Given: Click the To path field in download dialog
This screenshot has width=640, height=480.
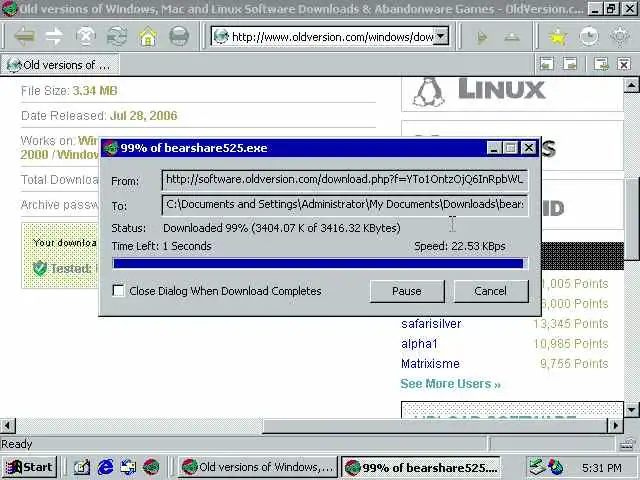Looking at the screenshot, I should [x=344, y=205].
